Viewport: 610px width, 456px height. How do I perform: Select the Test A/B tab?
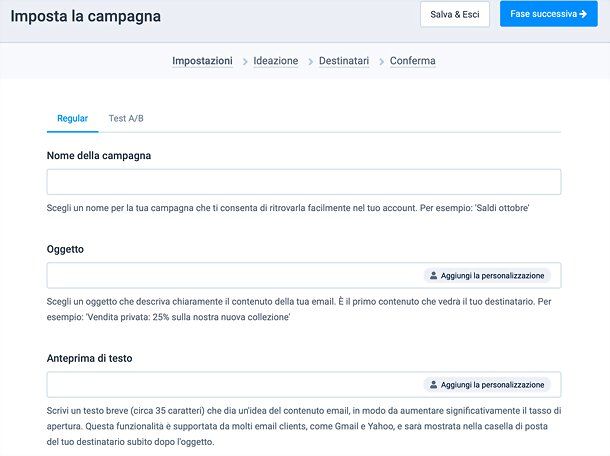click(x=126, y=119)
